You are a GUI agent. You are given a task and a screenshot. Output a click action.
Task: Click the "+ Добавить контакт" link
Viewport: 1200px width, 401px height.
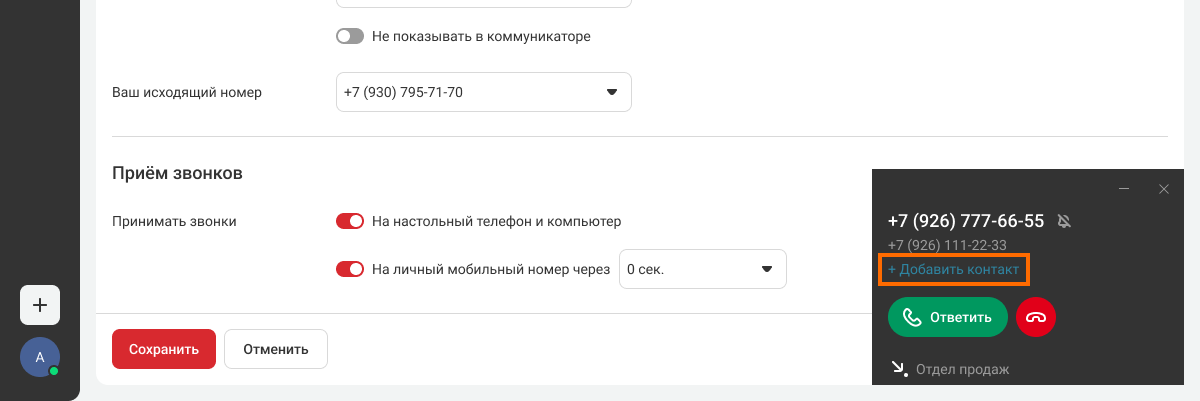coord(953,270)
